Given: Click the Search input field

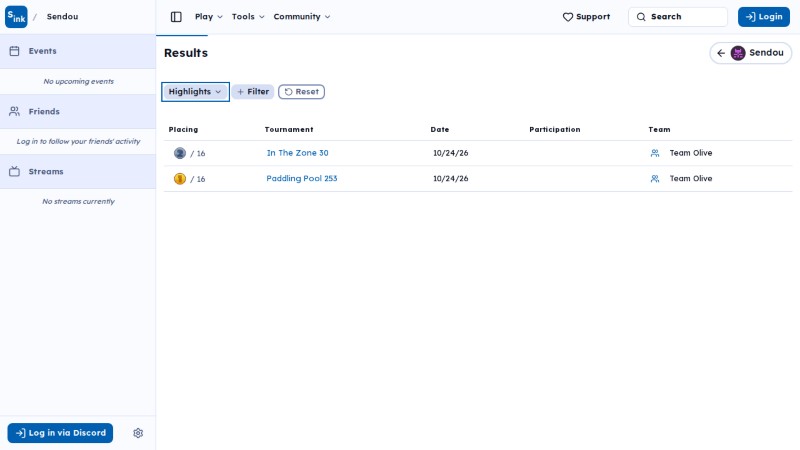Looking at the screenshot, I should 678,17.
